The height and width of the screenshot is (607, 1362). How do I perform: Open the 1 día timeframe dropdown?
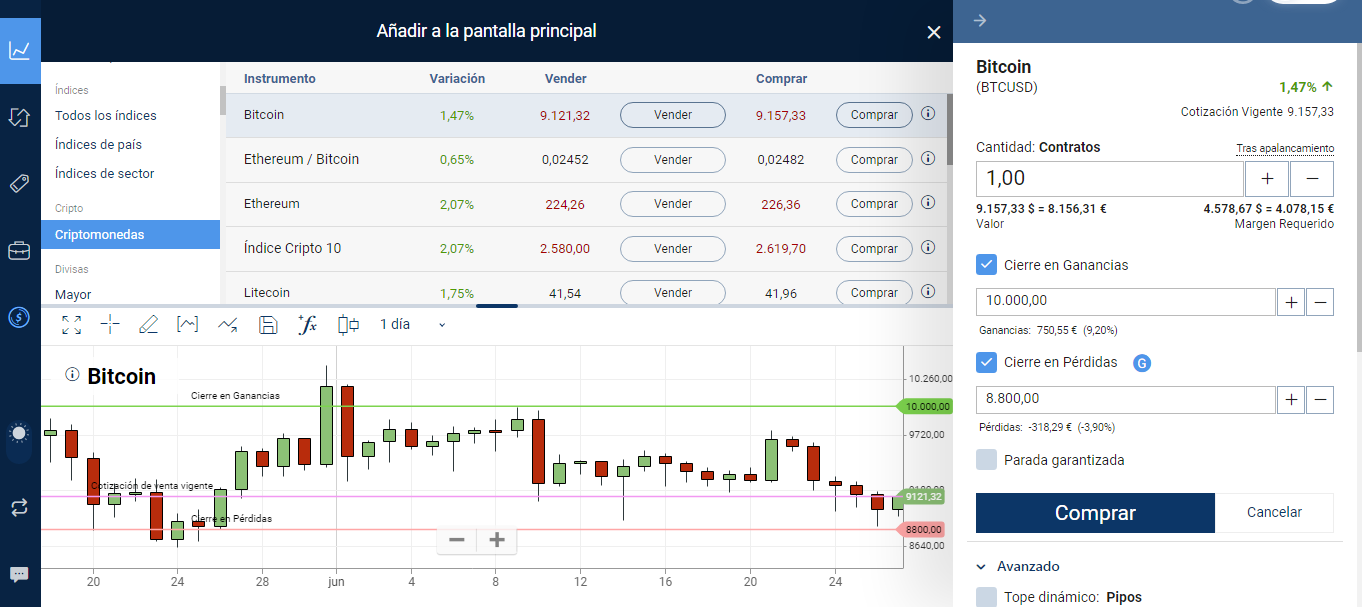(412, 324)
